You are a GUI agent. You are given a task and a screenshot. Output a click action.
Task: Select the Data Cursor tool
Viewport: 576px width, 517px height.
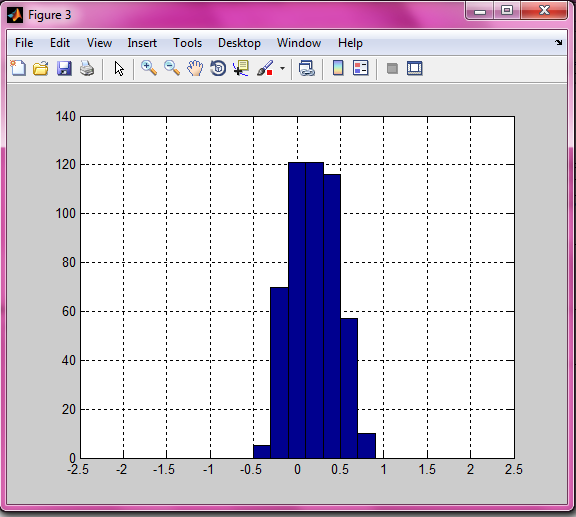pyautogui.click(x=241, y=68)
